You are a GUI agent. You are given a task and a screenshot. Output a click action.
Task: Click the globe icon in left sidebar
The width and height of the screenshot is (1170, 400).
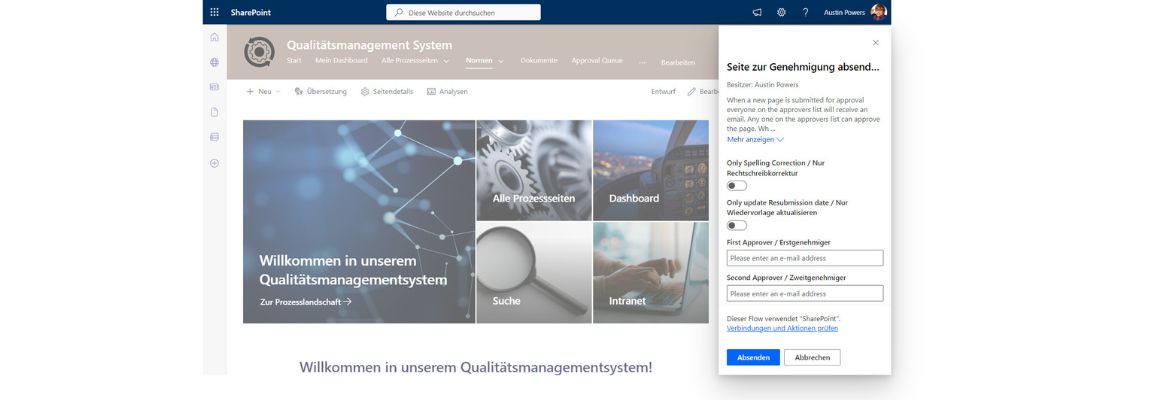pos(214,62)
